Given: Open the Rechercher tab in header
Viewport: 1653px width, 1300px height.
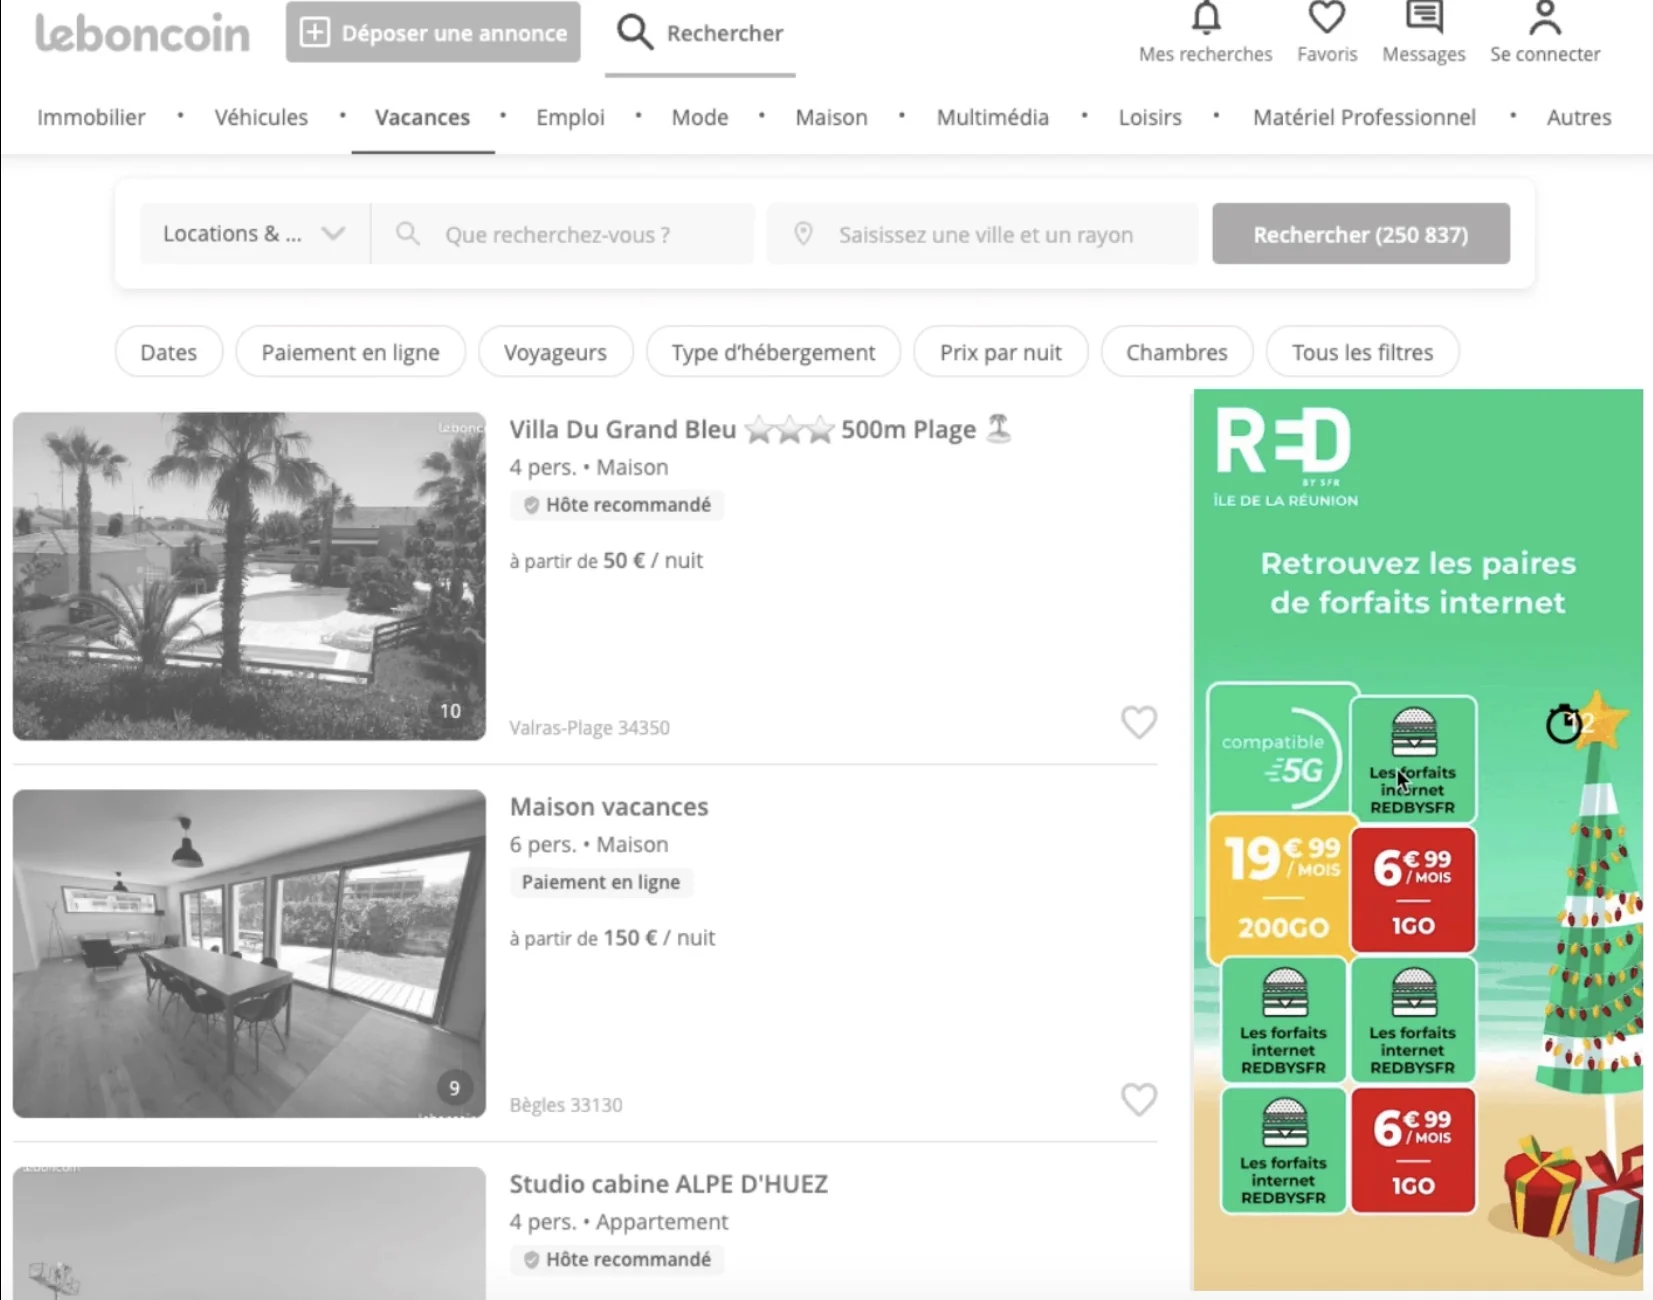Looking at the screenshot, I should 700,34.
